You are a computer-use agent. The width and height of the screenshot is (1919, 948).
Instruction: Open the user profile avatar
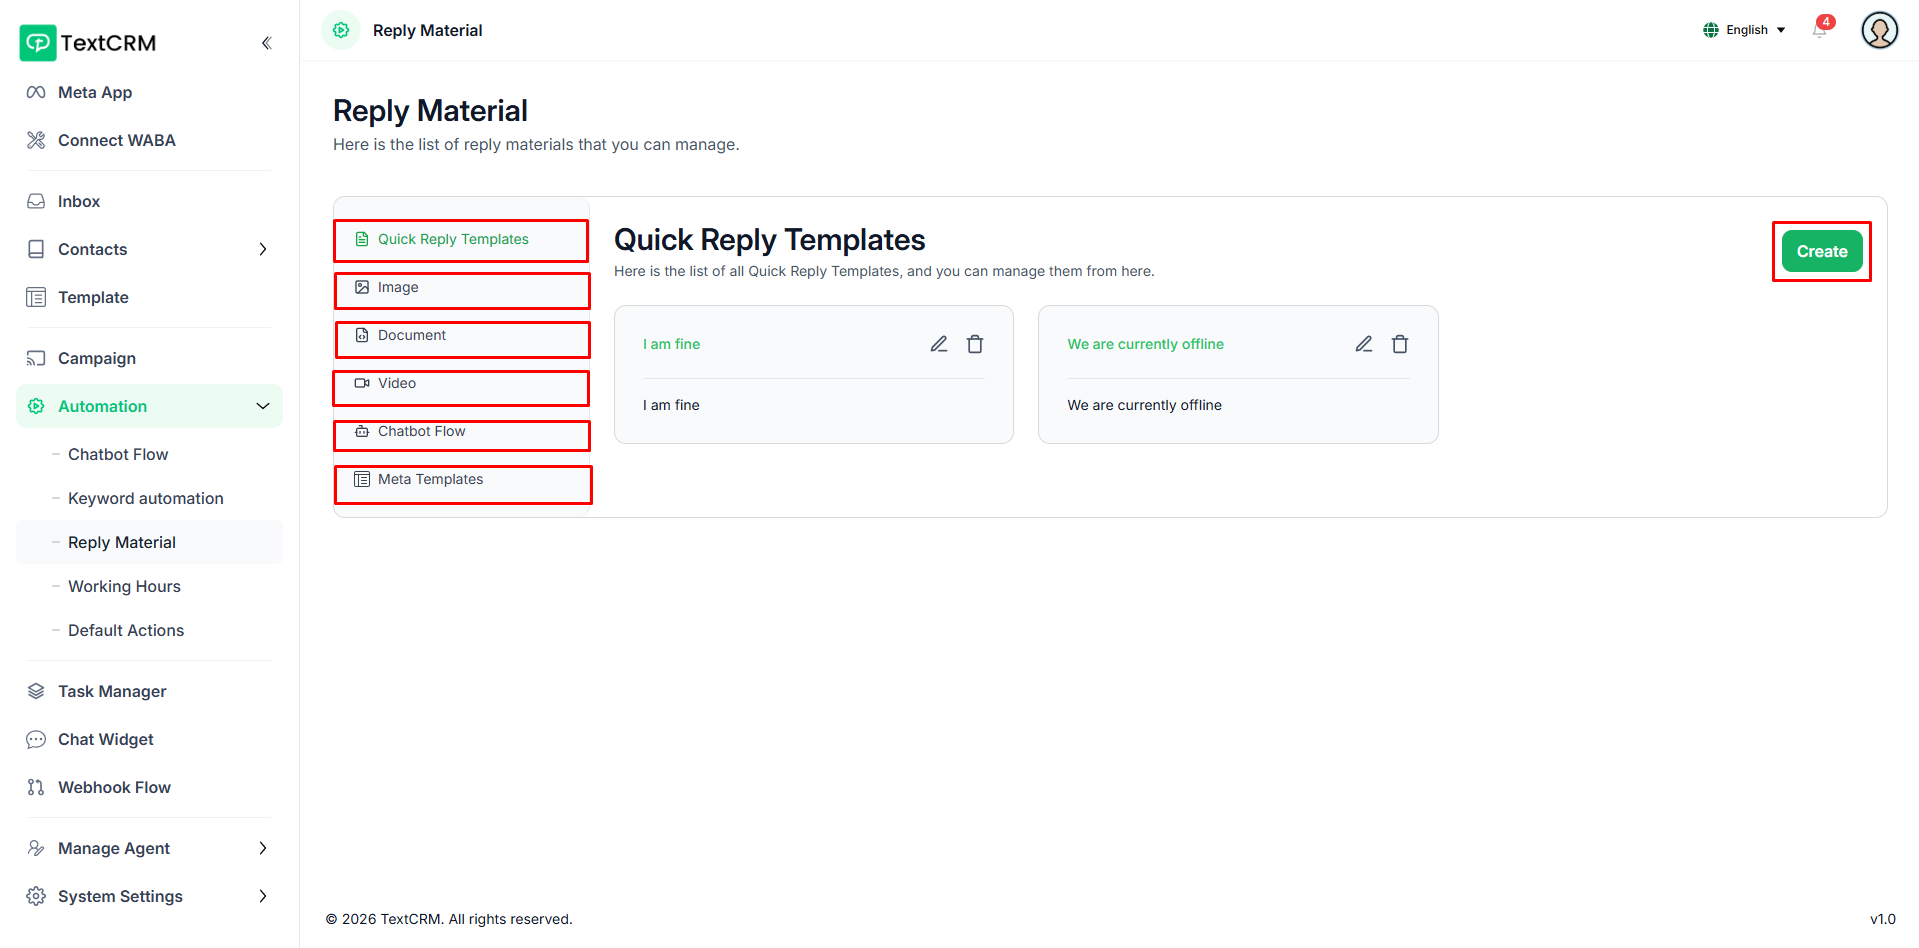[1879, 30]
